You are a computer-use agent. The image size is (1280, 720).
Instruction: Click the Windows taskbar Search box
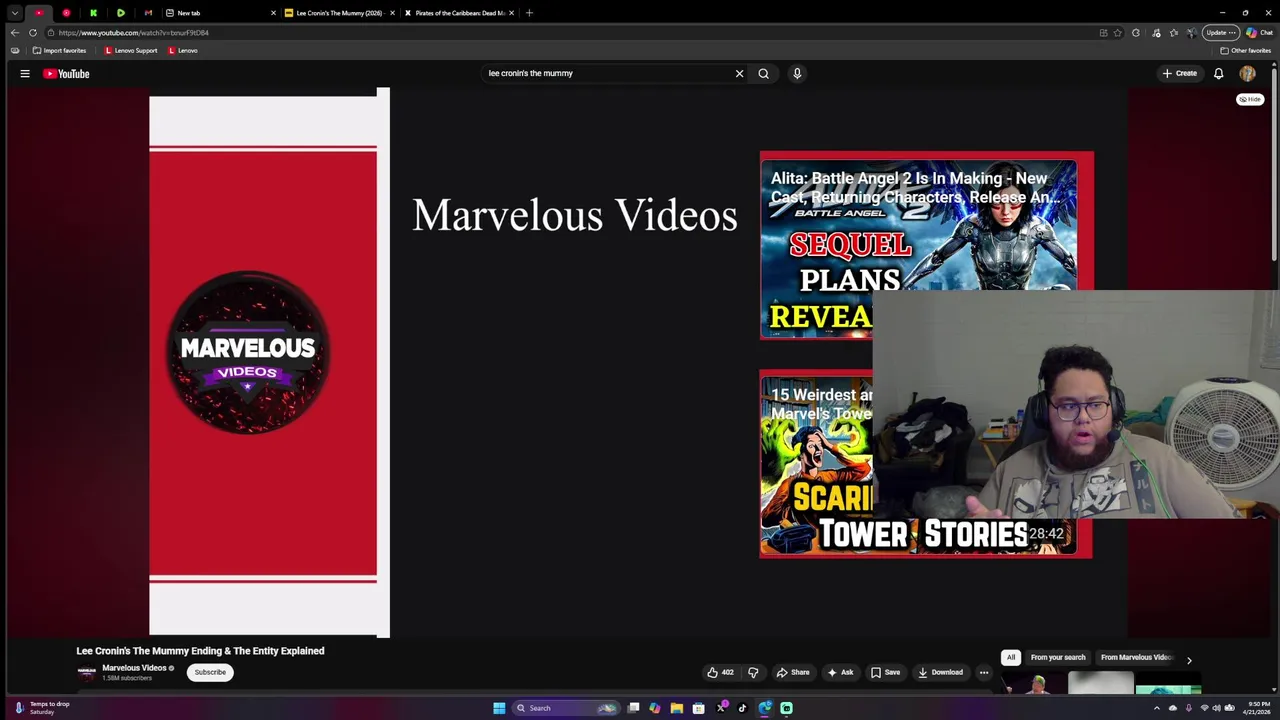[565, 708]
